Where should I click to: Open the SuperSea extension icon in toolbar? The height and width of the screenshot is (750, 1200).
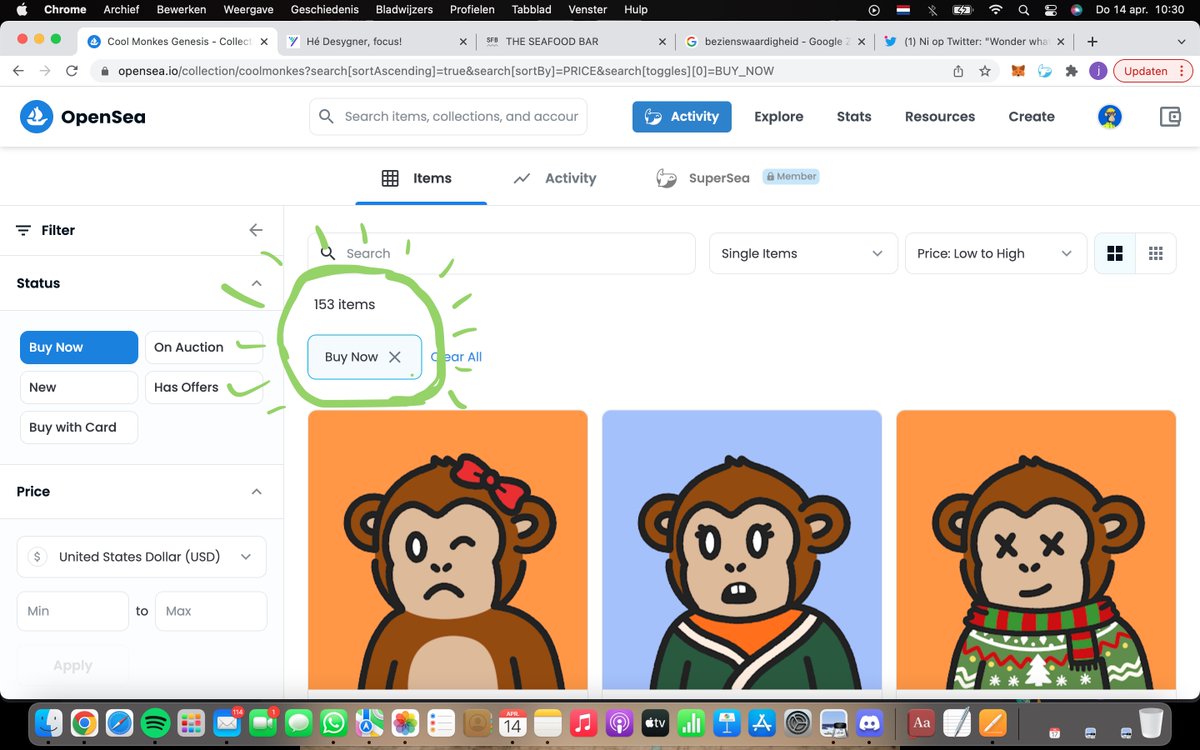1045,71
